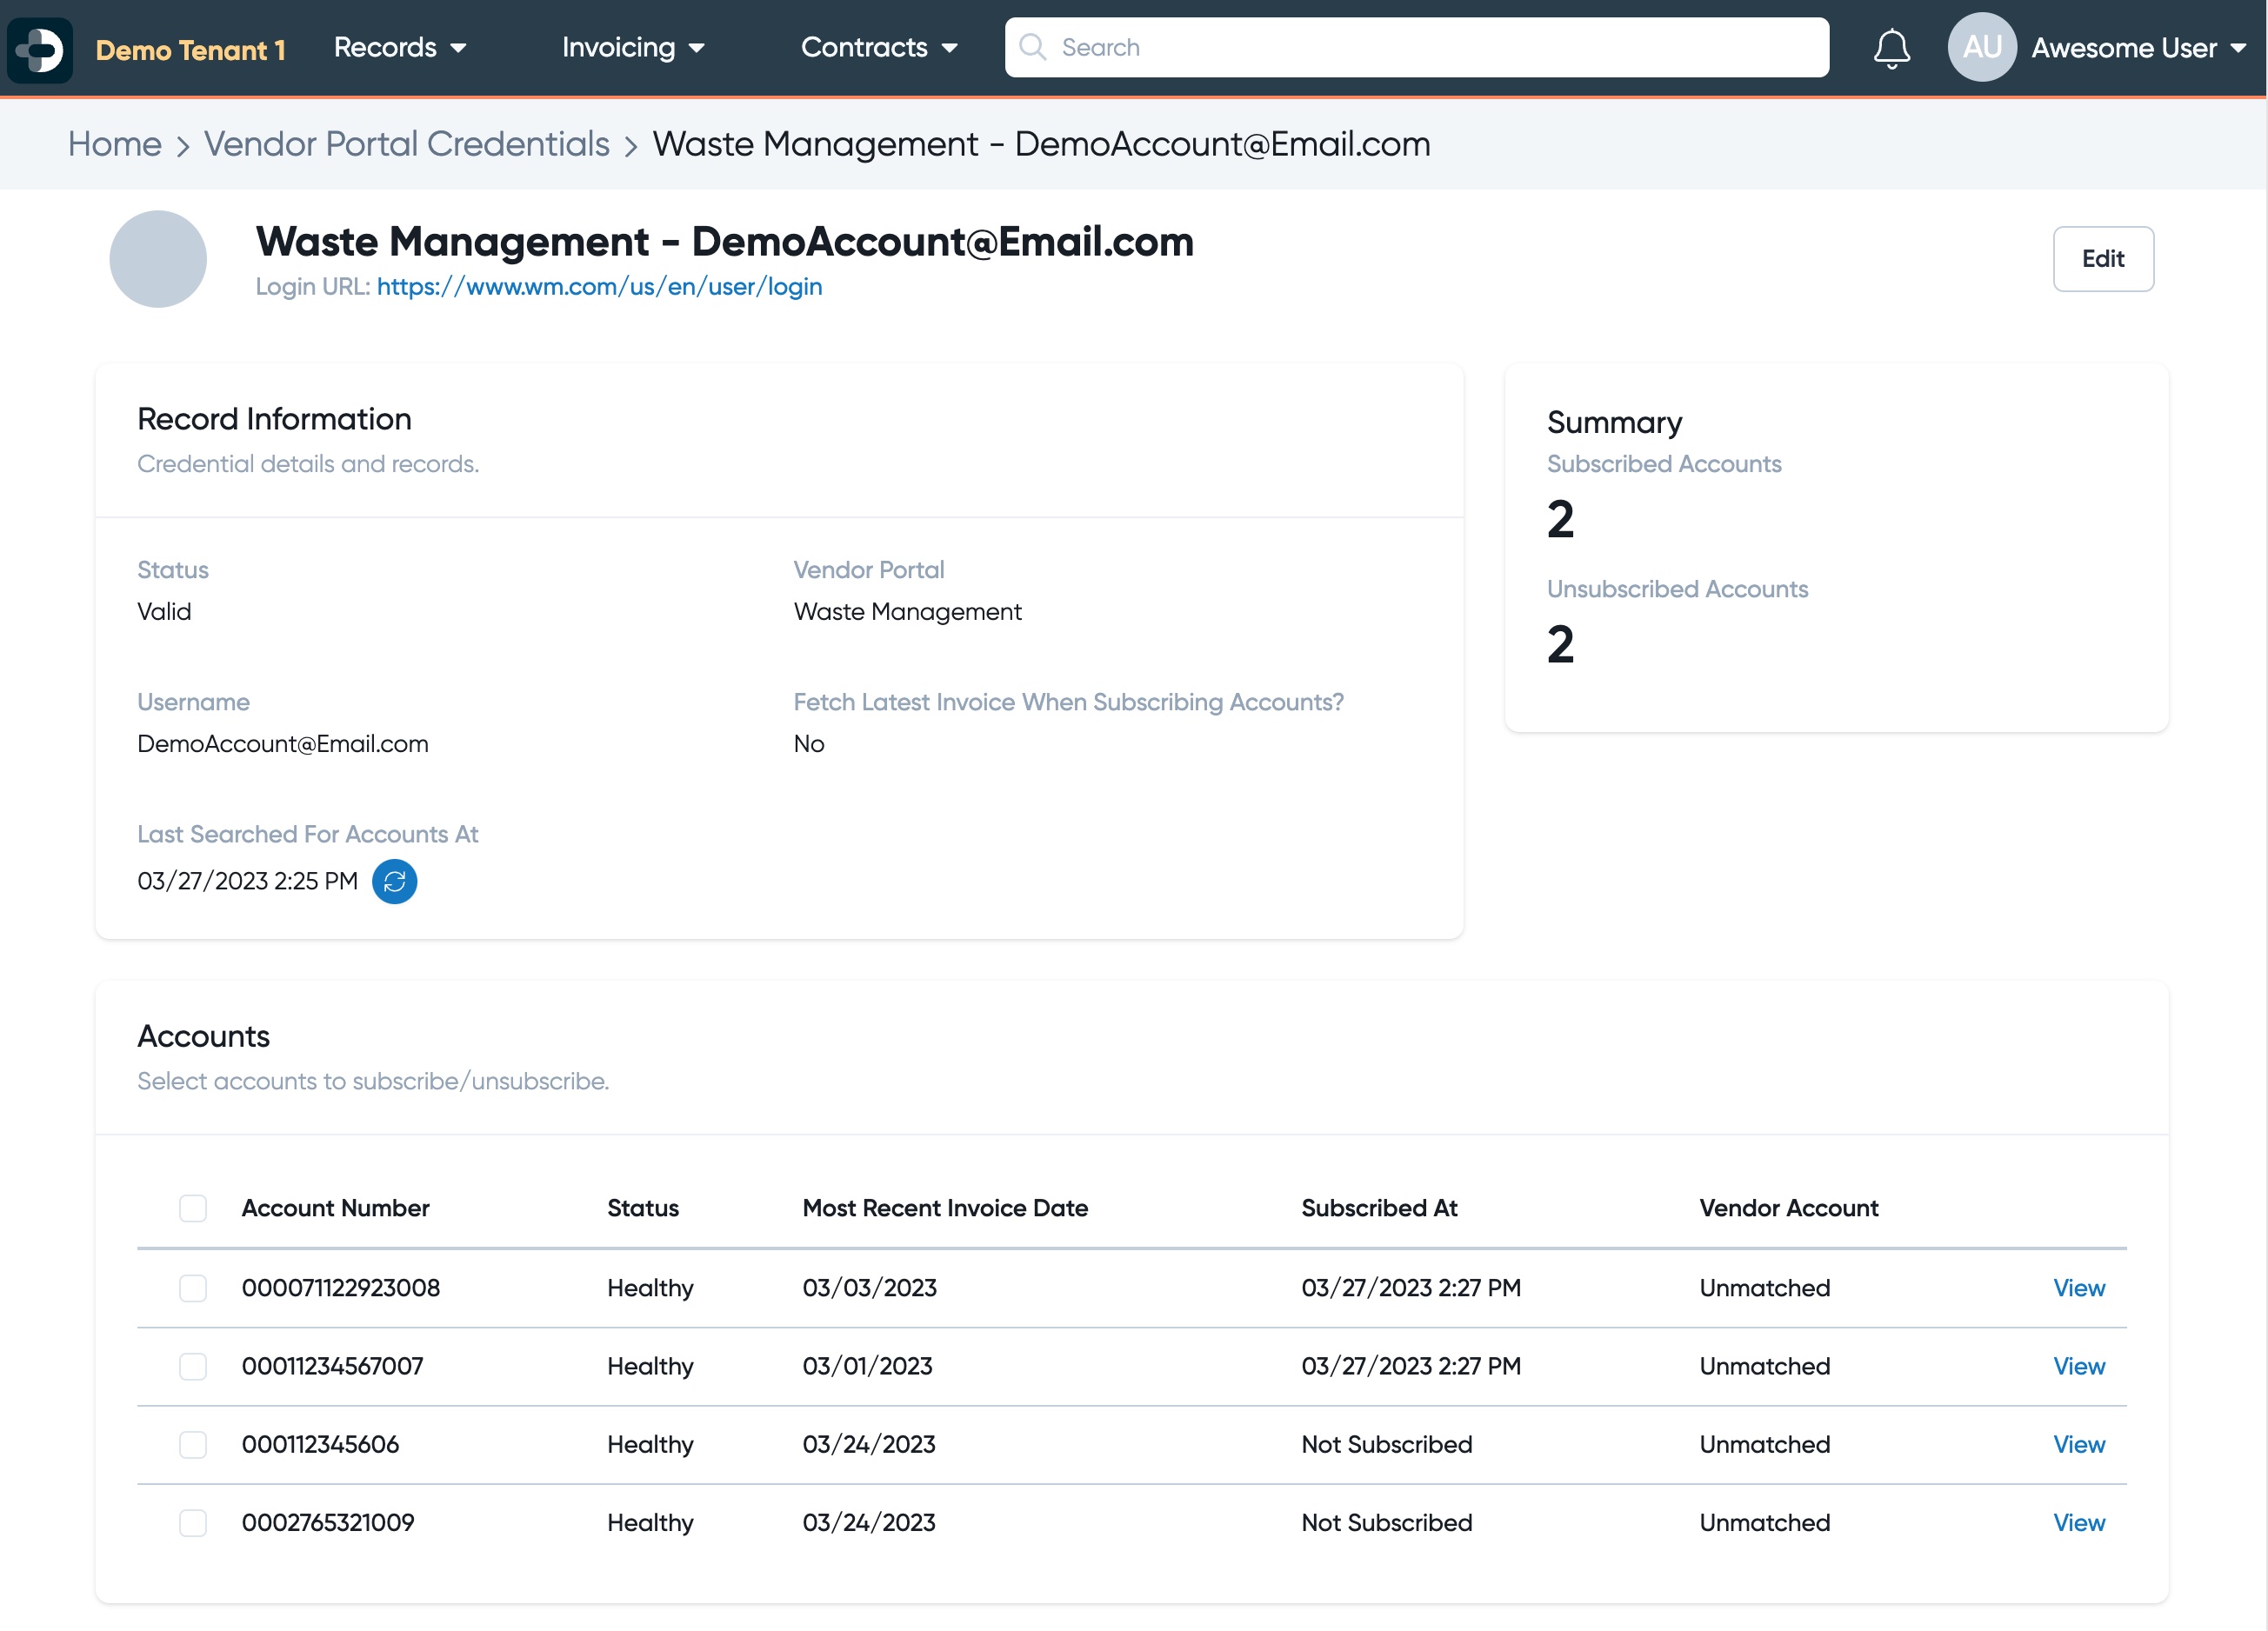This screenshot has width=2268, height=1631.
Task: Open the notifications bell
Action: click(1891, 48)
